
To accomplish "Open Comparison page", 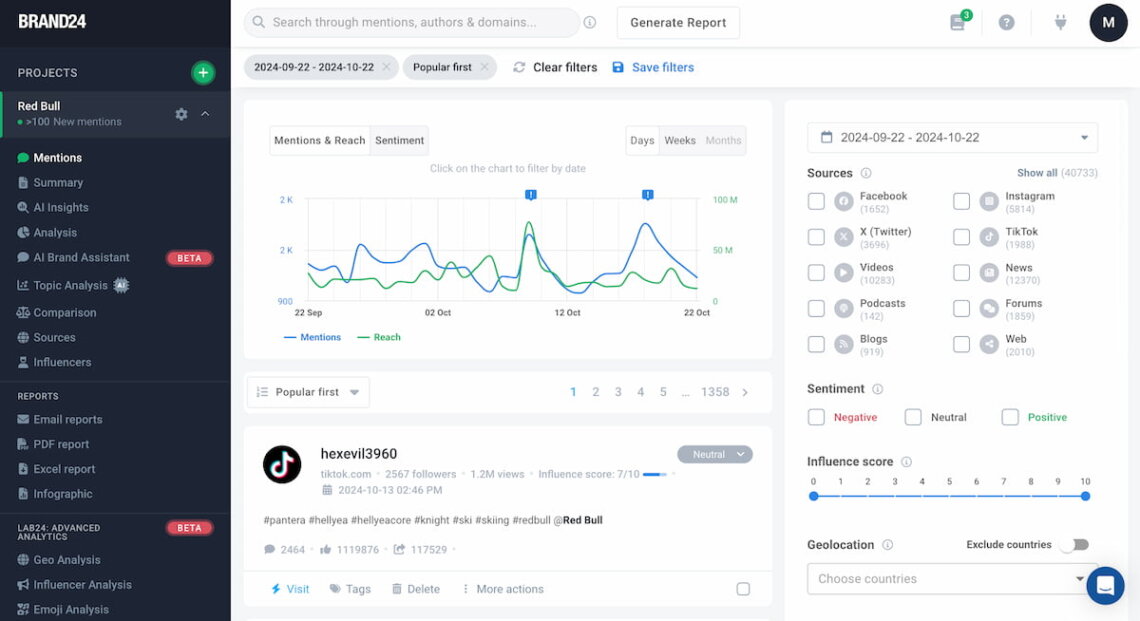I will (x=65, y=313).
